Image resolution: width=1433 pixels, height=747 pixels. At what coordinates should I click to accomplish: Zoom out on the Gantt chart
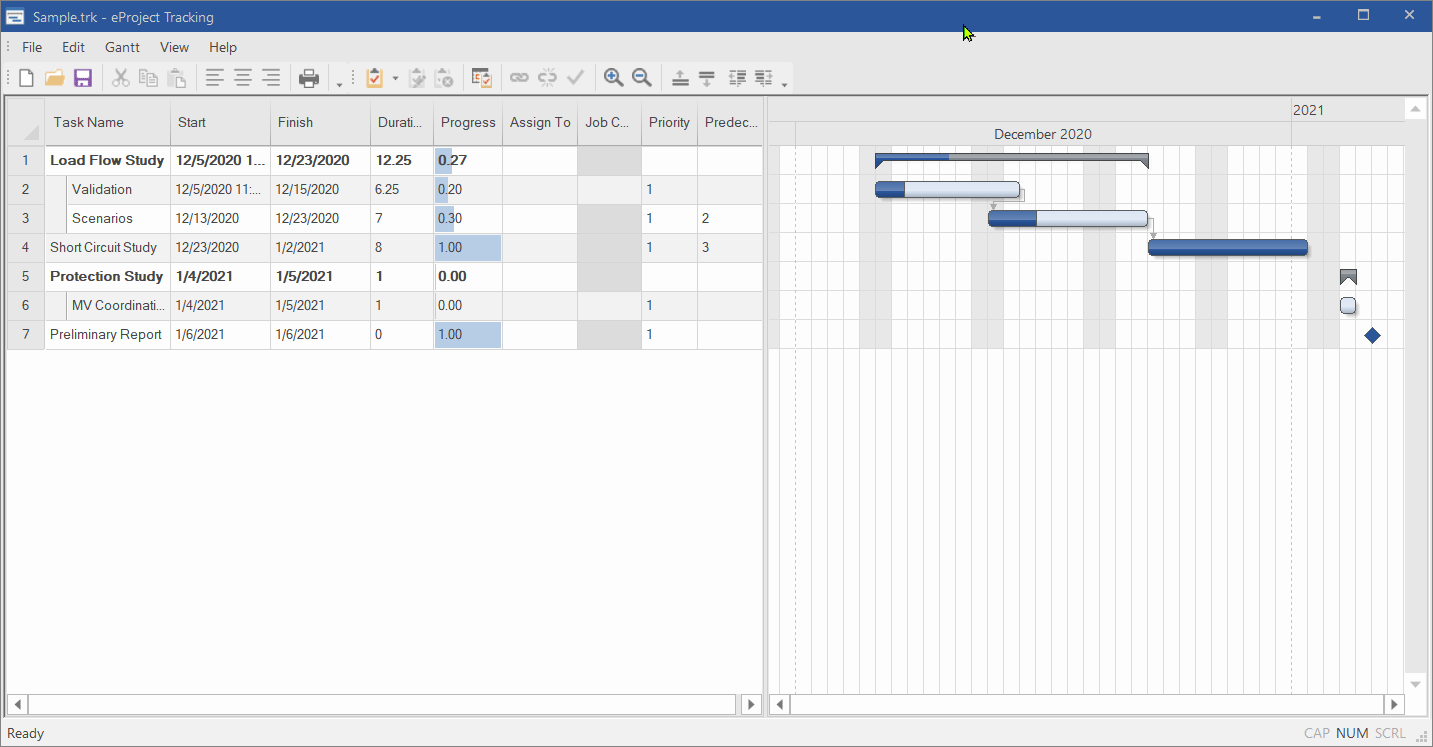click(642, 78)
